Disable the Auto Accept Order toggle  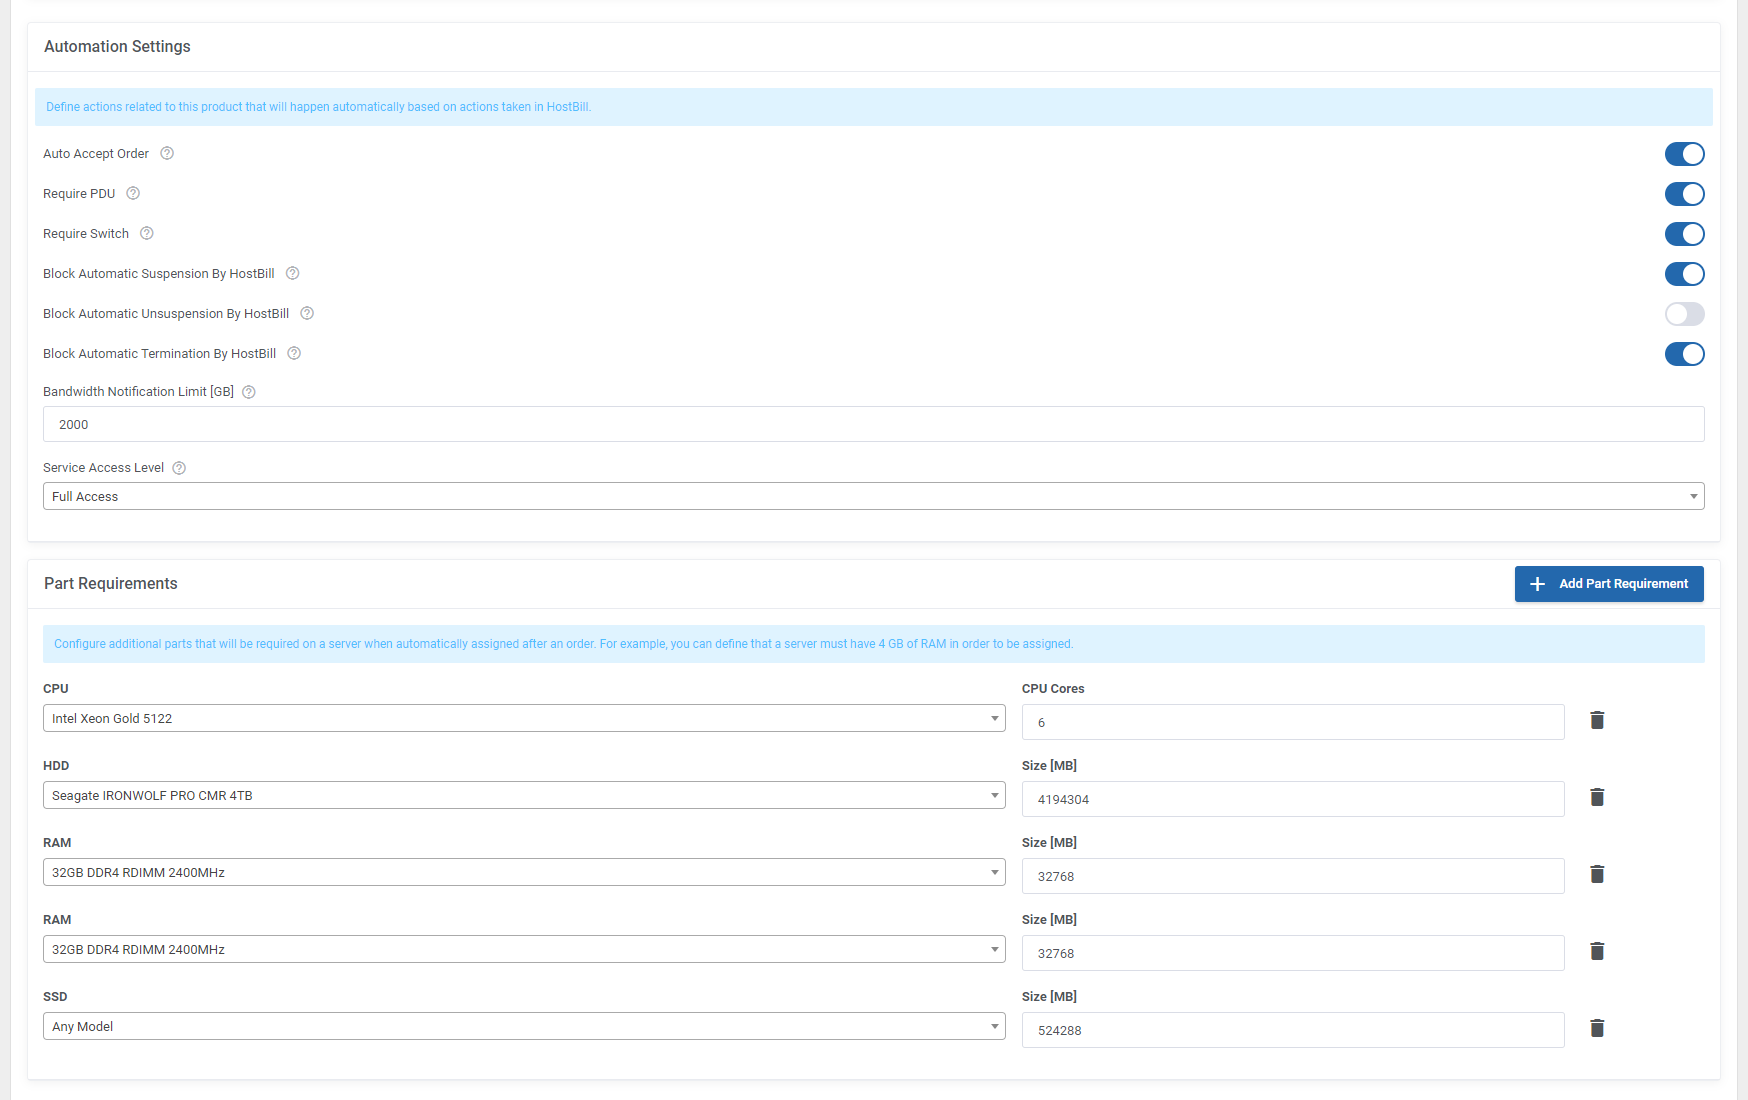1685,154
